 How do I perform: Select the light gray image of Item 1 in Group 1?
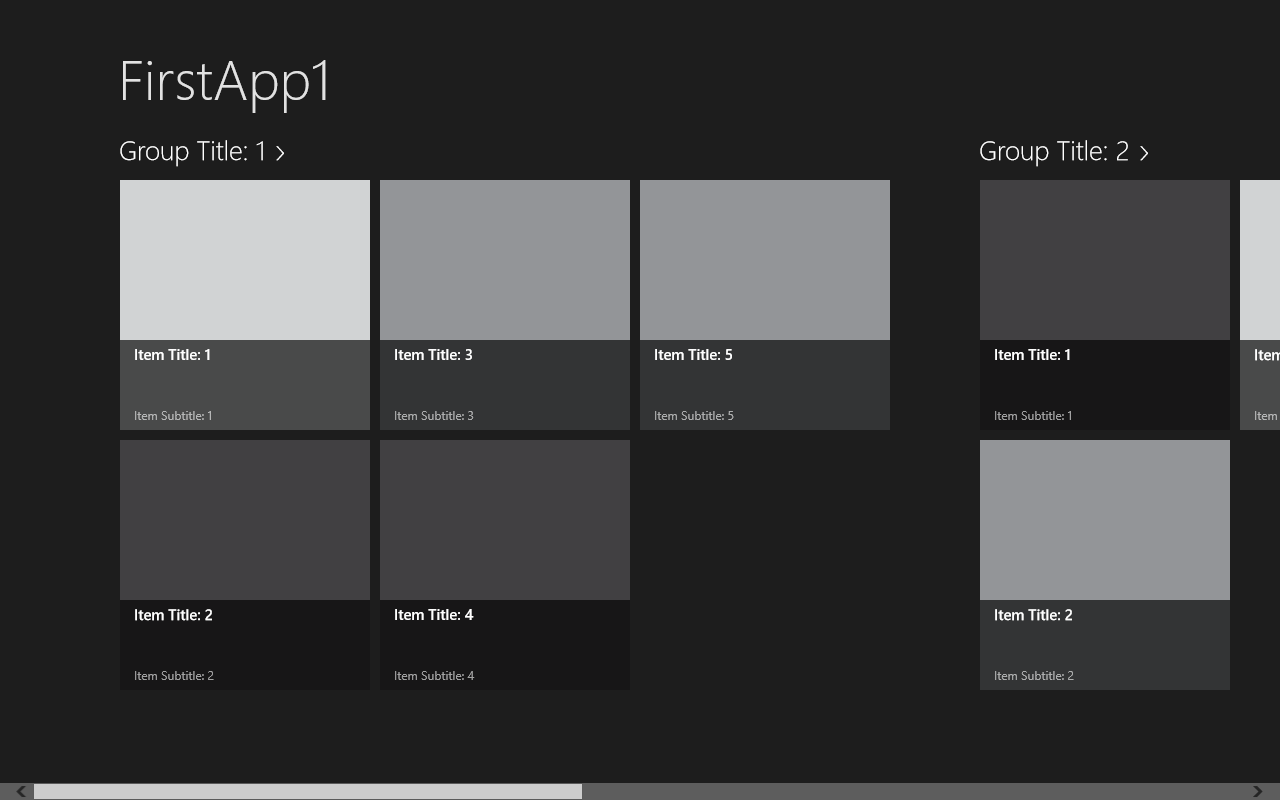[245, 260]
